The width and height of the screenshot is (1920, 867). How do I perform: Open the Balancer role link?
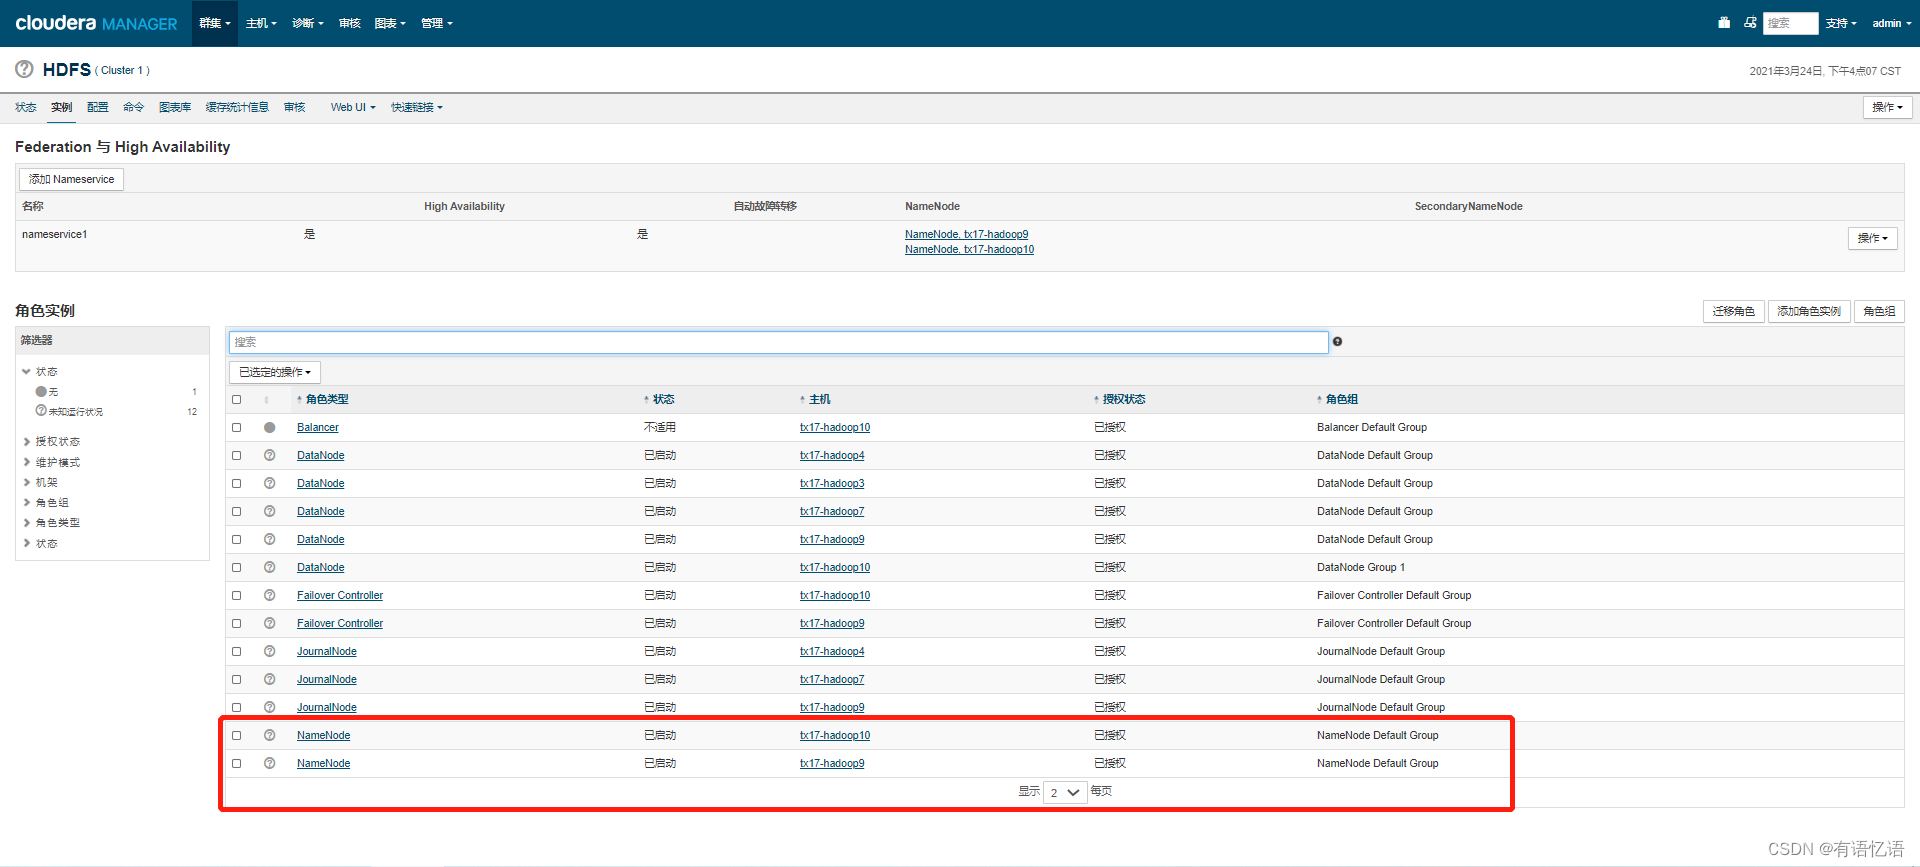[x=318, y=427]
